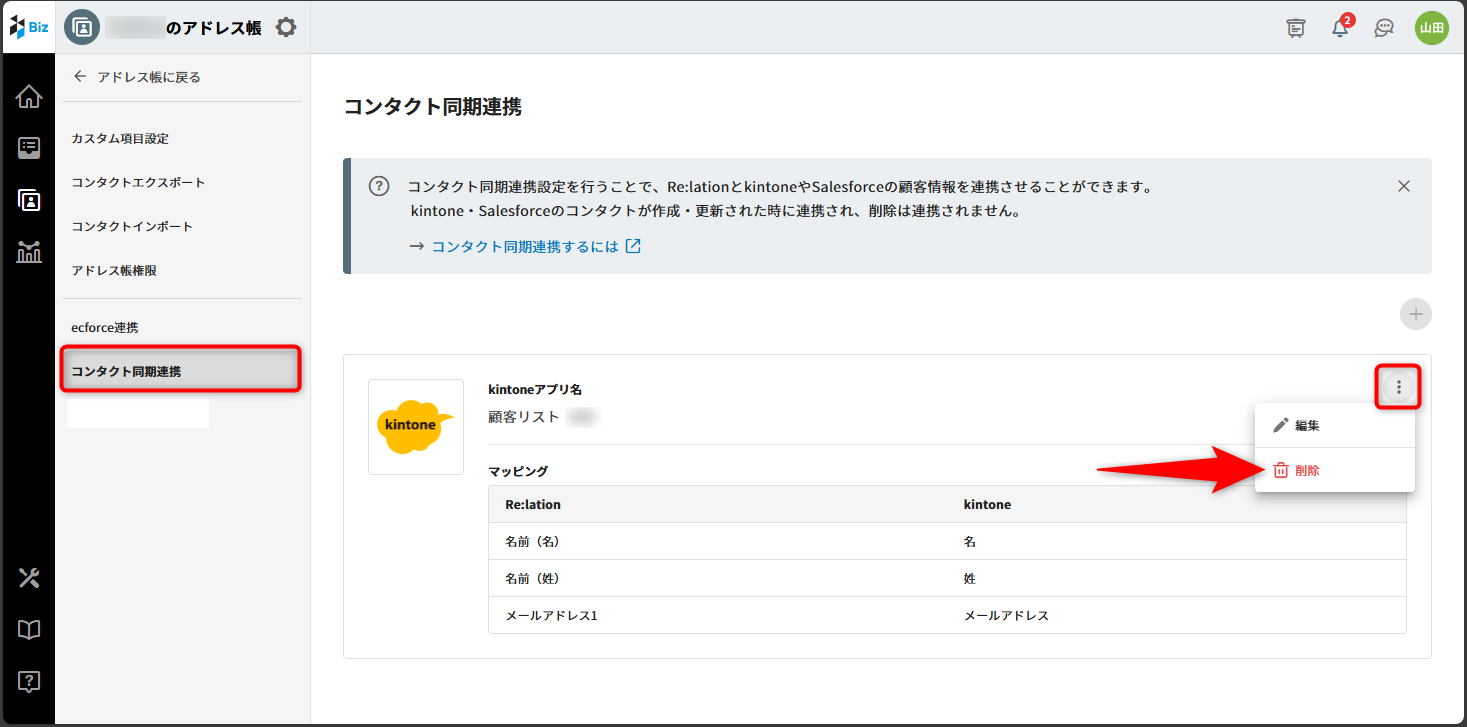Open the chat support icon in header
The width and height of the screenshot is (1467, 727).
(1384, 28)
